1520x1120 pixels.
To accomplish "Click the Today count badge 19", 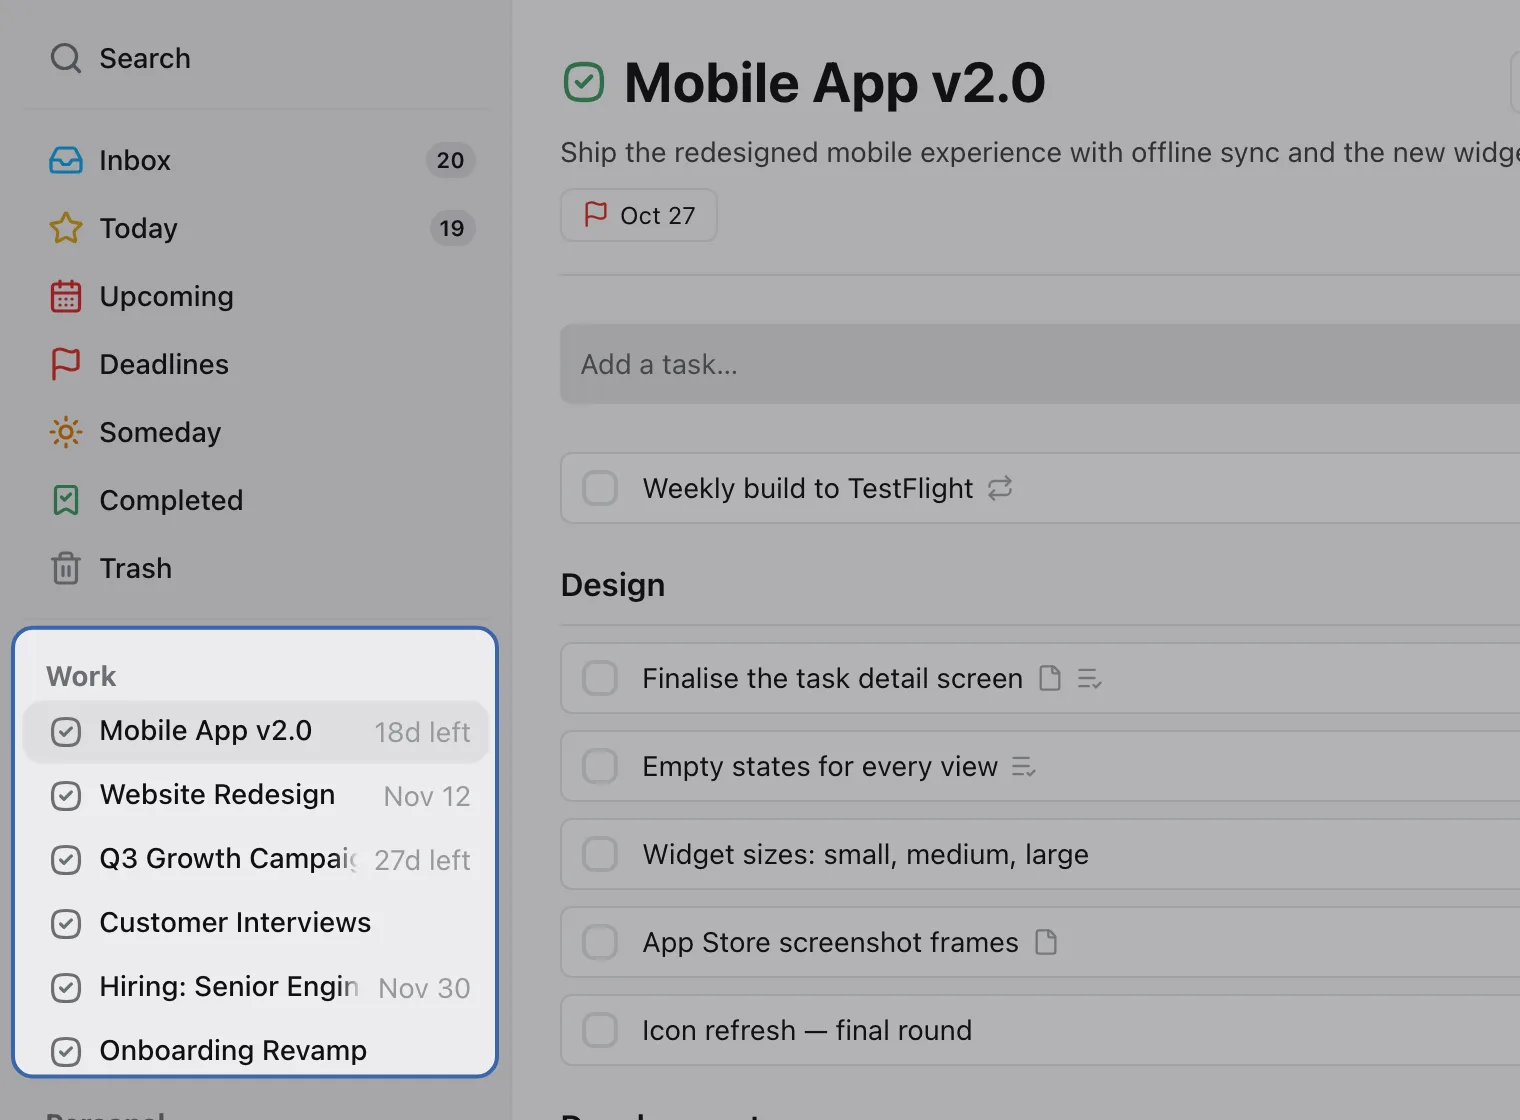I will 452,228.
